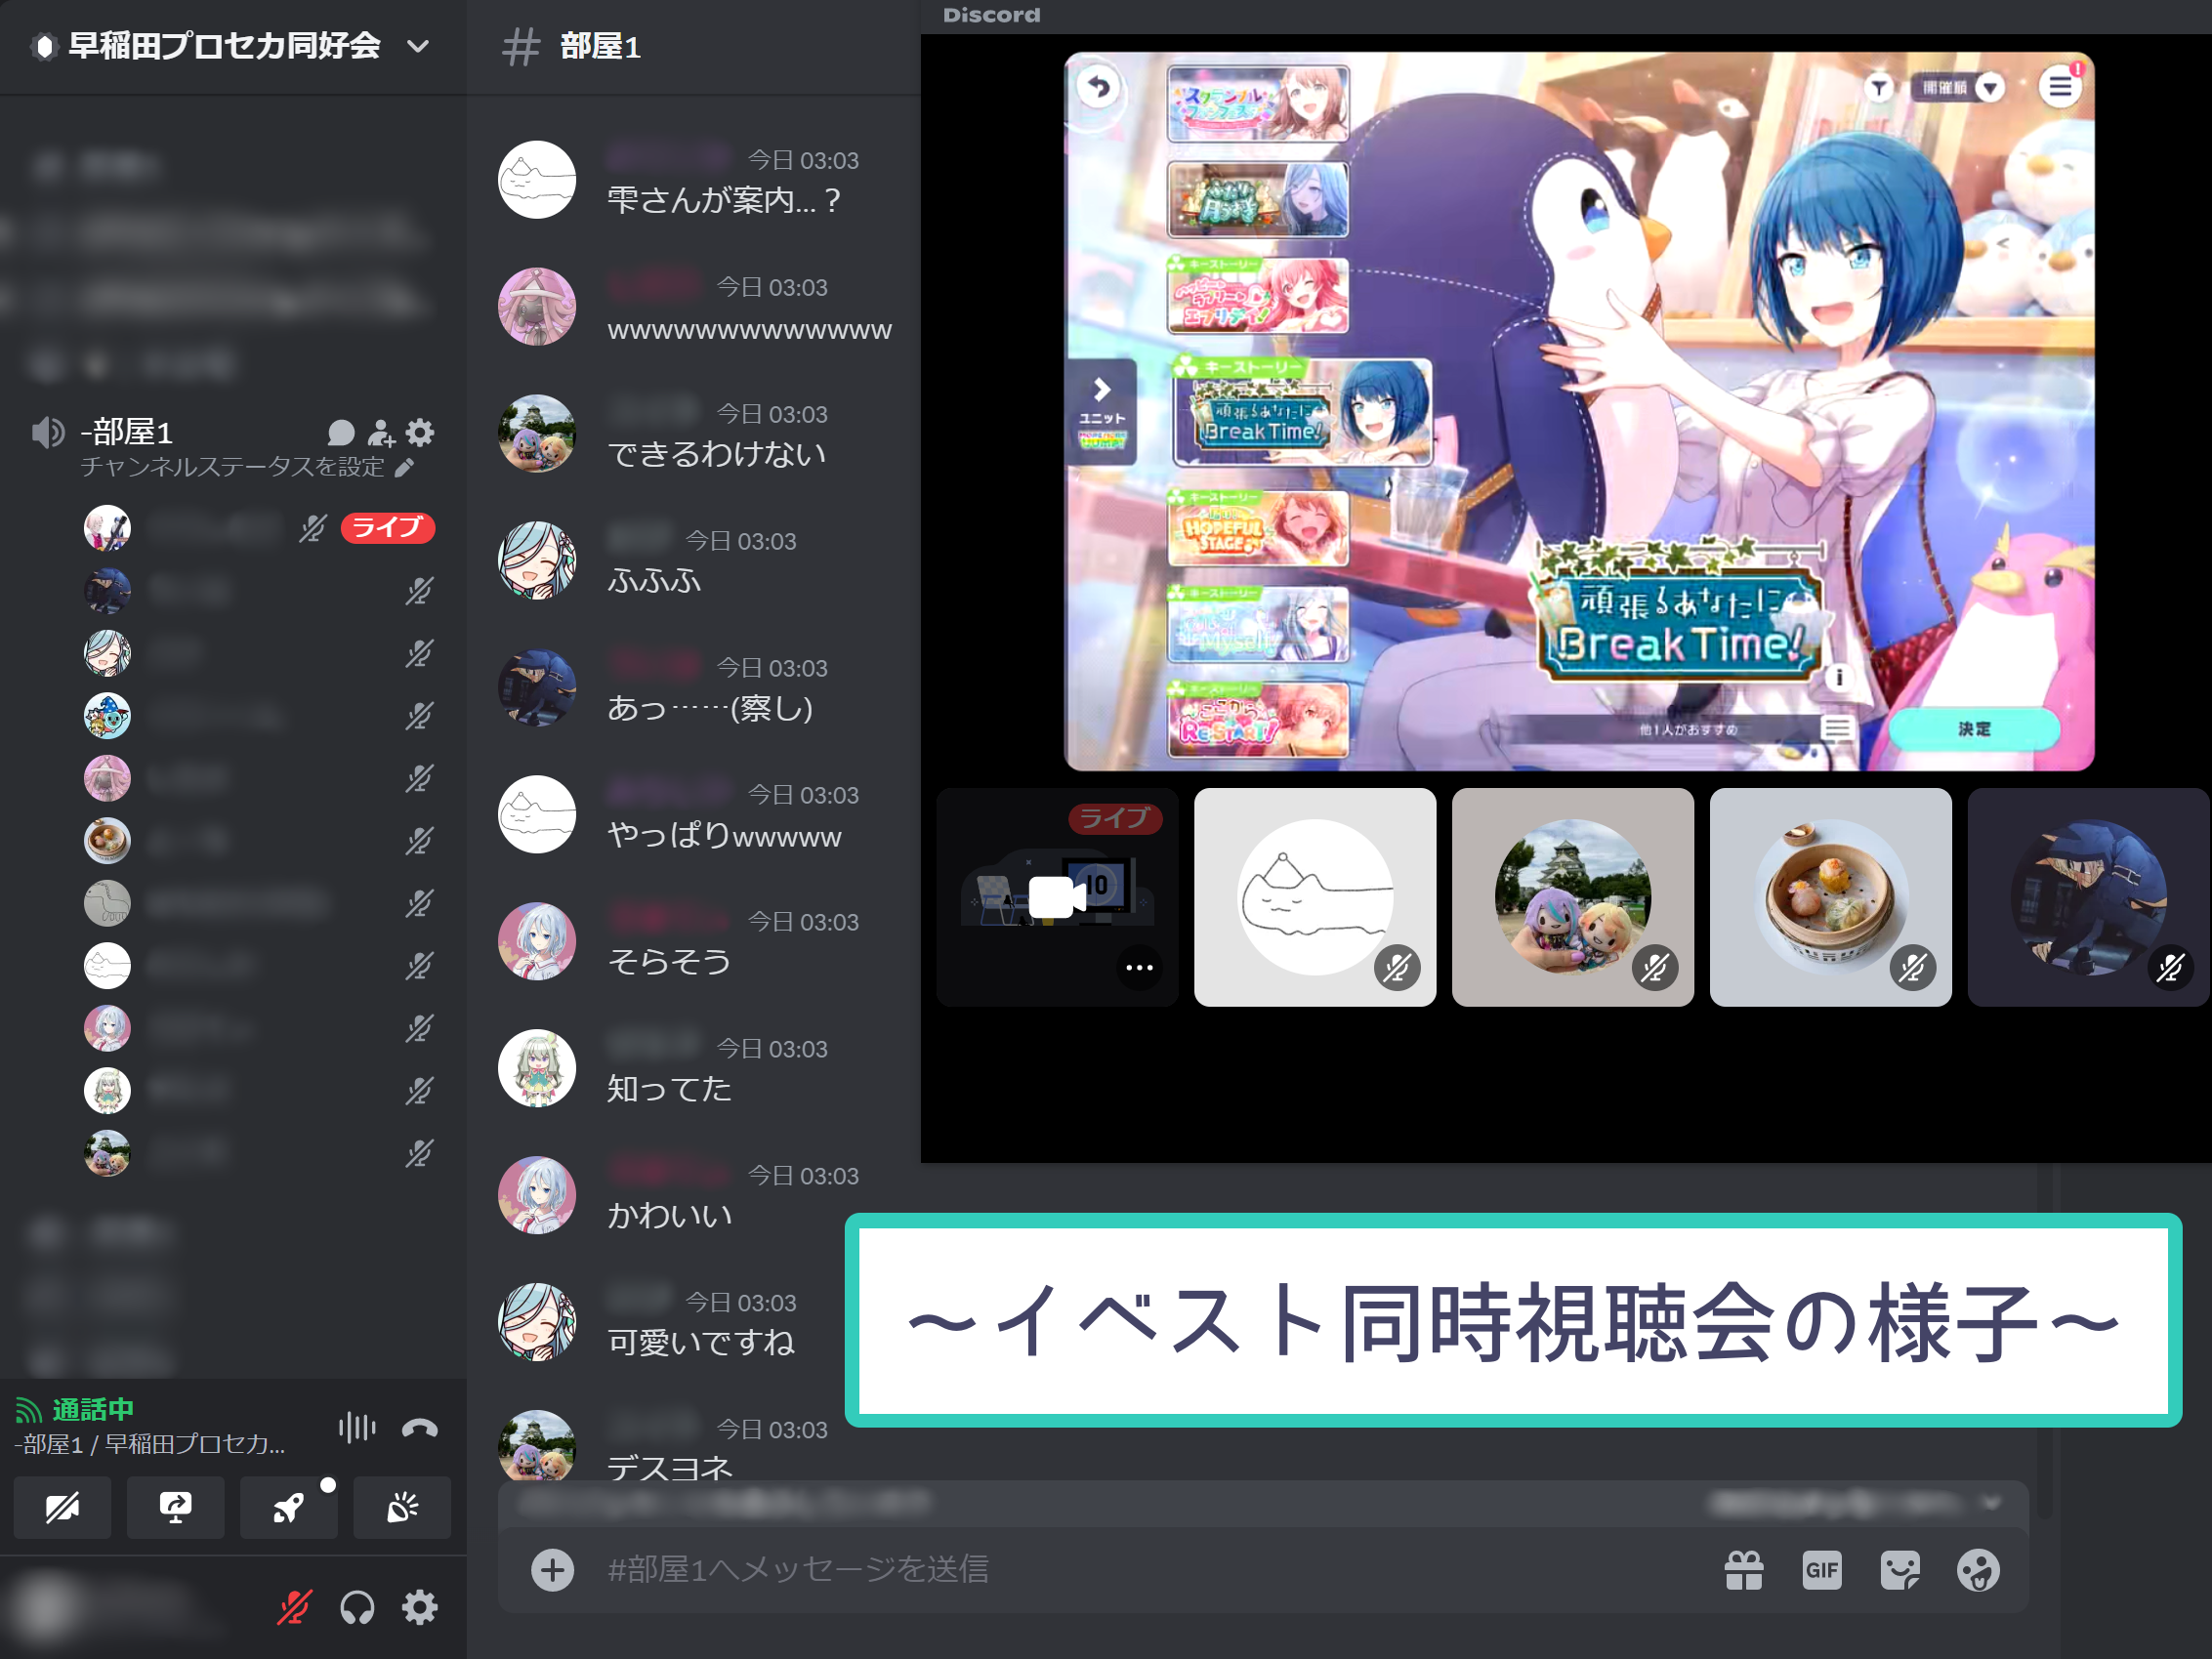
Task: Select the dim sum avatar video tile
Action: pos(1831,897)
